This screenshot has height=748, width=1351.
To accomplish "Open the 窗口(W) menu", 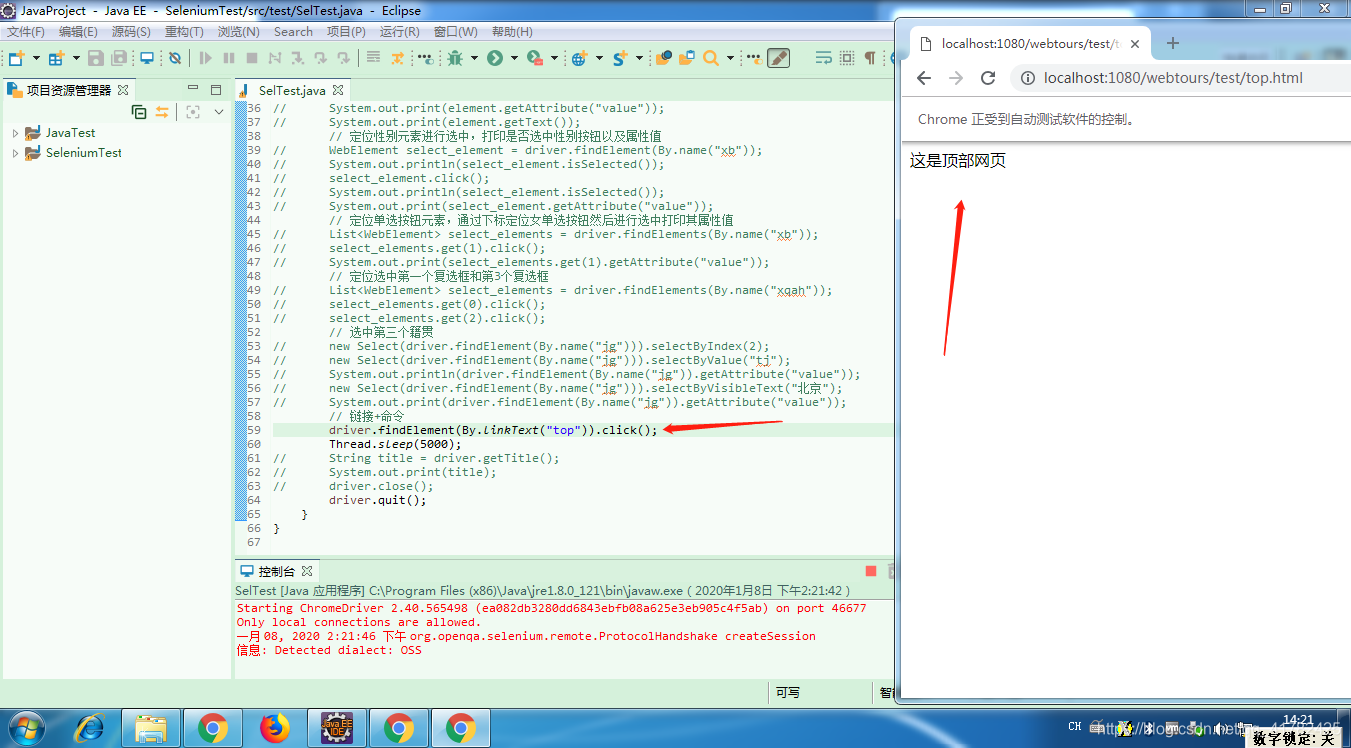I will [x=455, y=32].
